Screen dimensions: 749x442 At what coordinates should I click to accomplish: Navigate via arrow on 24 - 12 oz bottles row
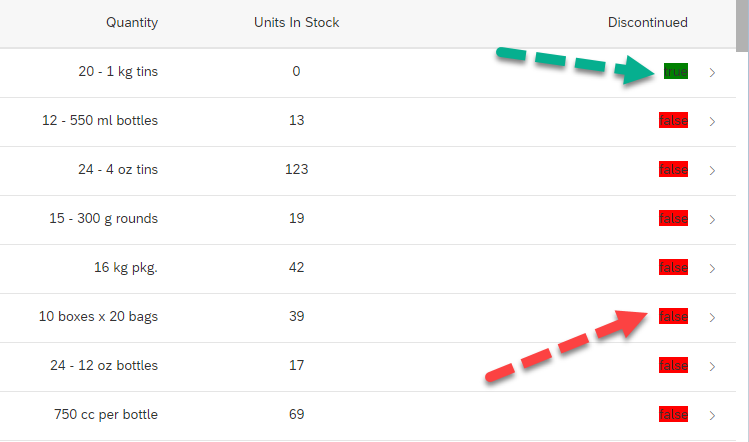(712, 366)
